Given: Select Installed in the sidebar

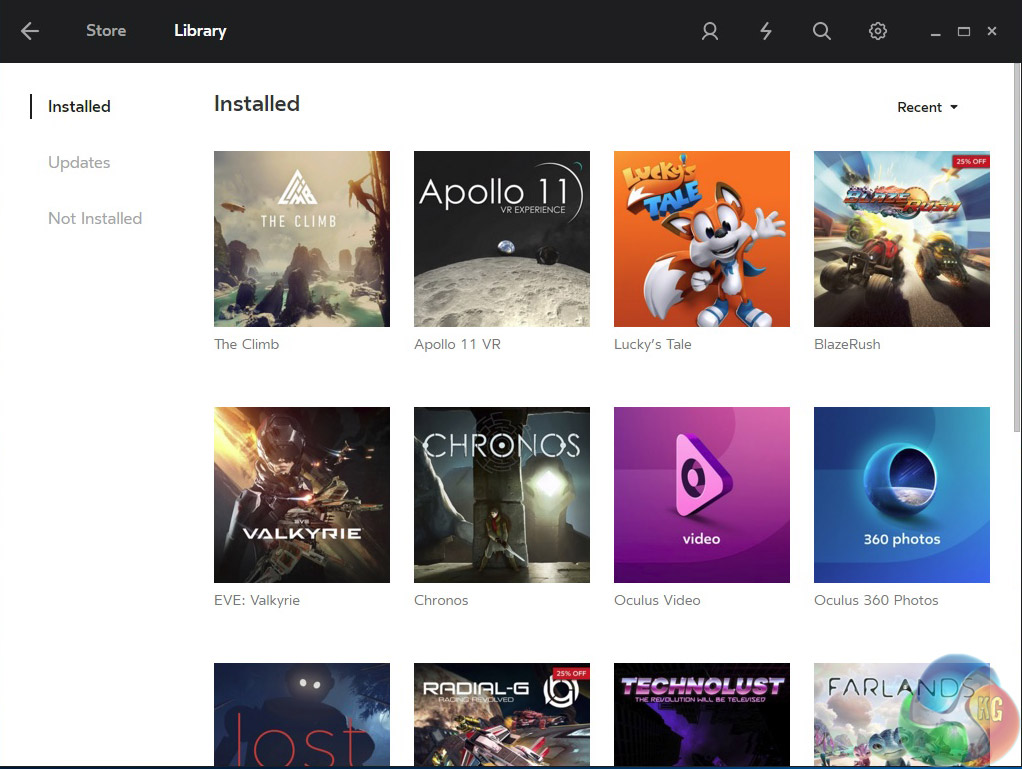Looking at the screenshot, I should [x=79, y=106].
